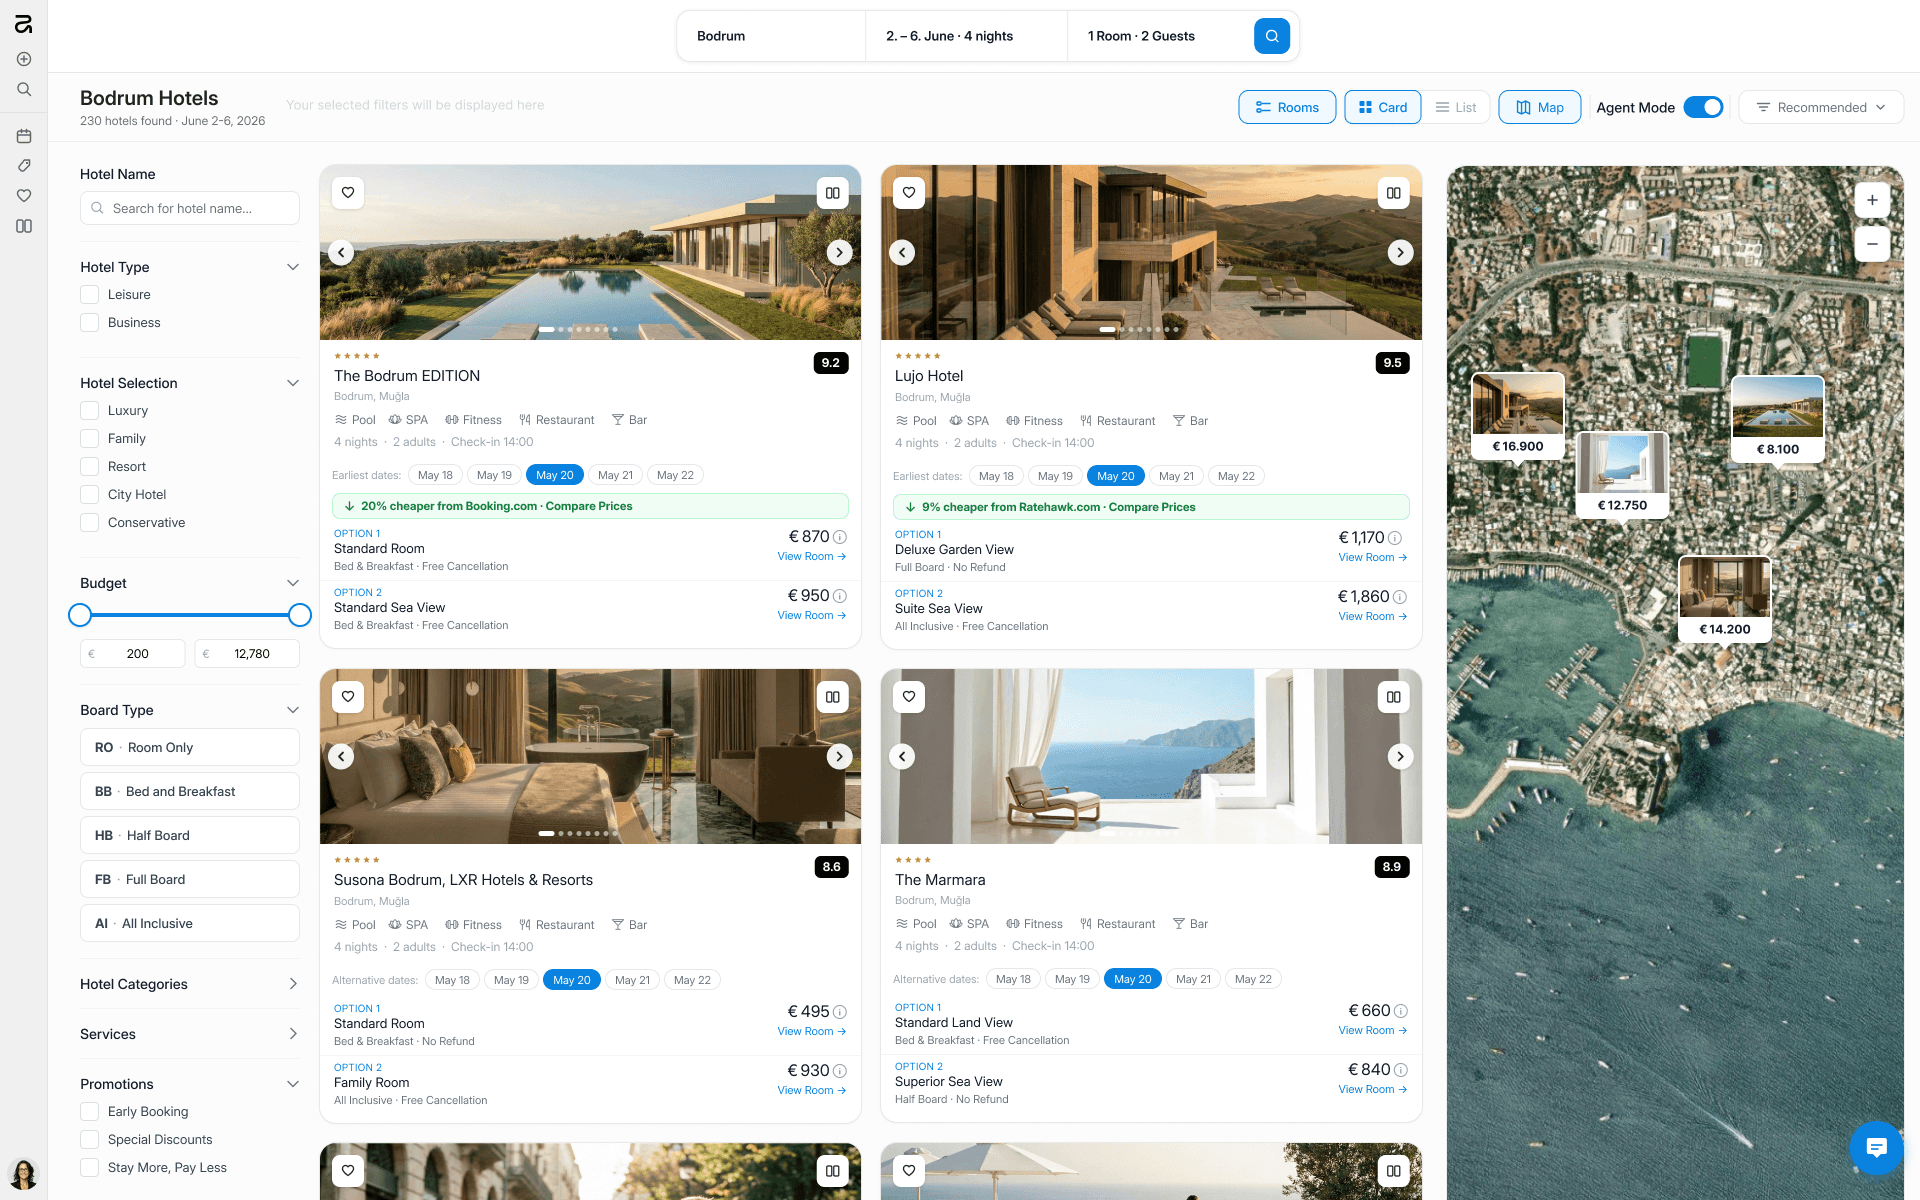The width and height of the screenshot is (1920, 1200).
Task: Open favorites heart icon in the left sidebar
Action: [x=24, y=196]
